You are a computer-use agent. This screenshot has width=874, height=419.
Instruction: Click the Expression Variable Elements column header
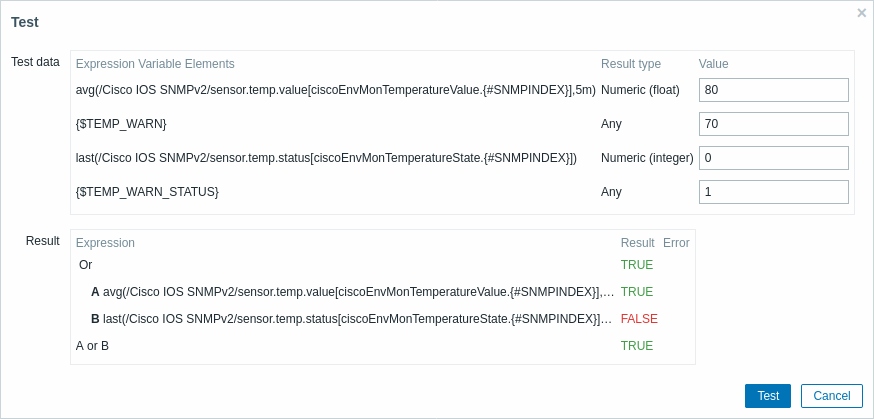(155, 64)
